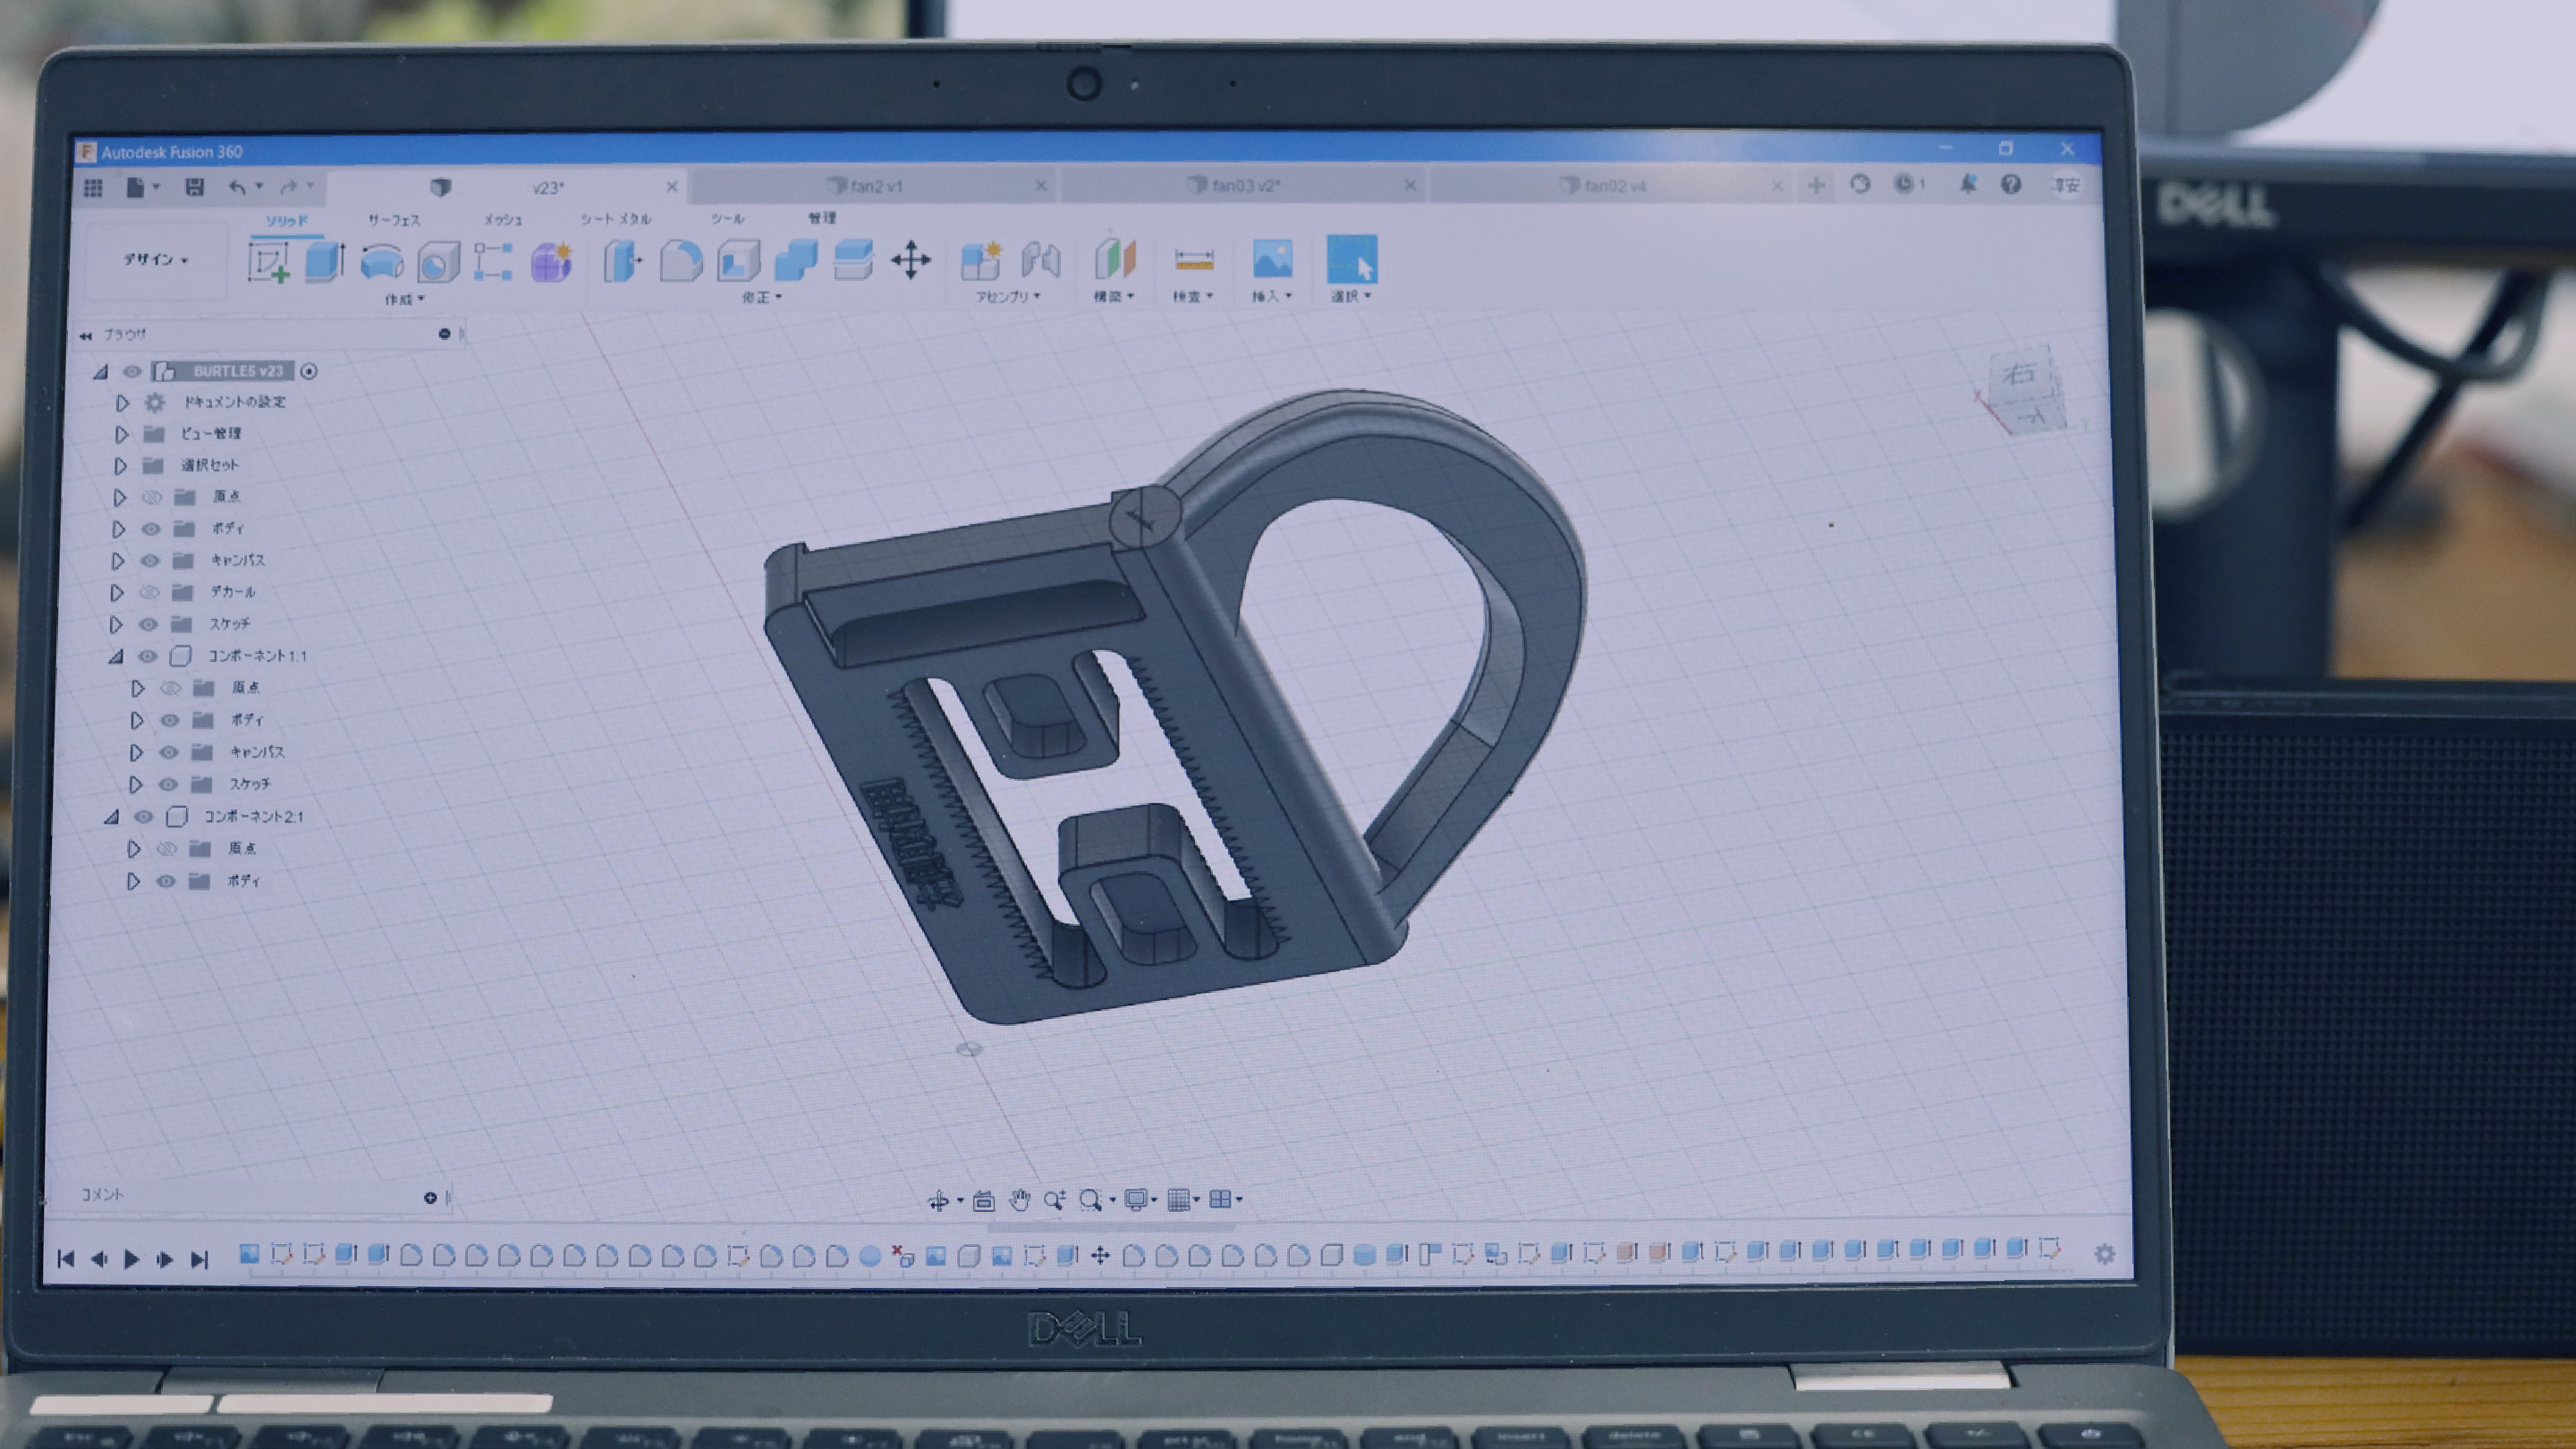Toggle visibility of コンポーネント2:1
2576x1449 pixels.
[x=143, y=817]
